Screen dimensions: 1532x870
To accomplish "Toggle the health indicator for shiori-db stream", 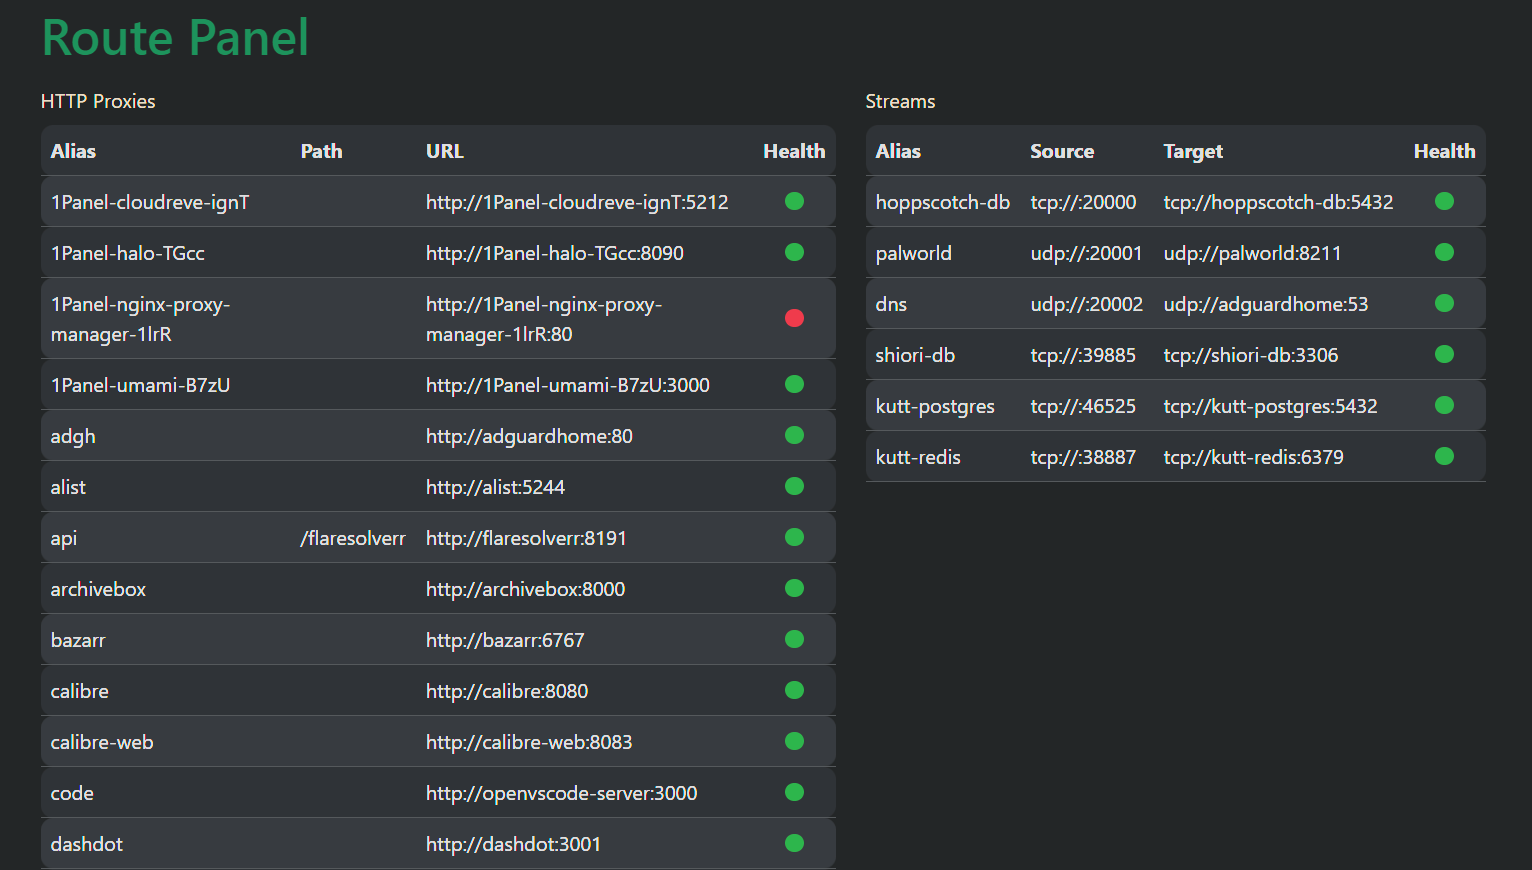I will tap(1444, 354).
